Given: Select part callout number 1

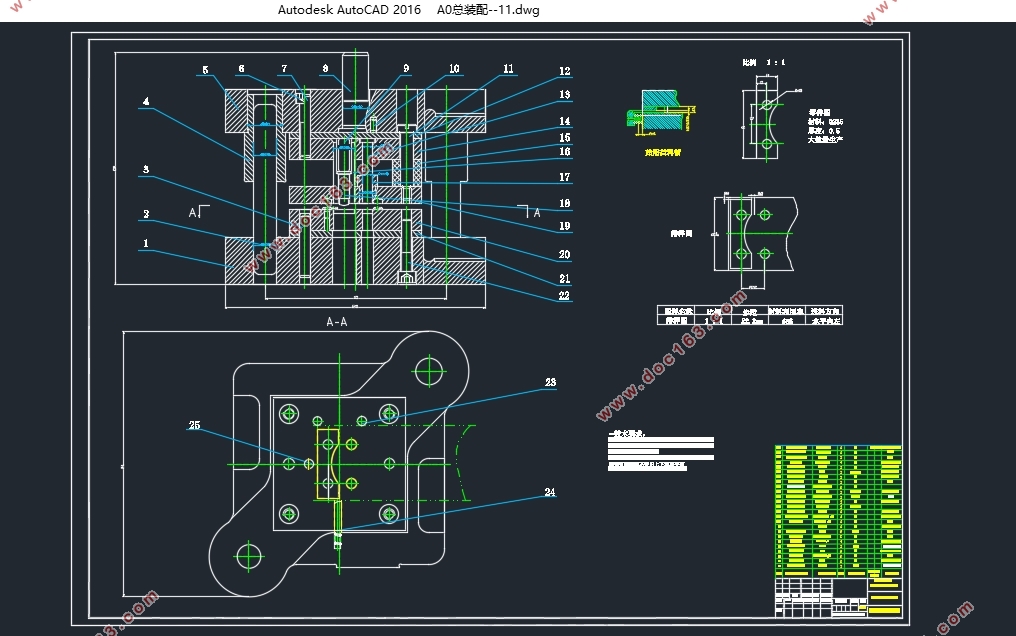Looking at the screenshot, I should 146,244.
